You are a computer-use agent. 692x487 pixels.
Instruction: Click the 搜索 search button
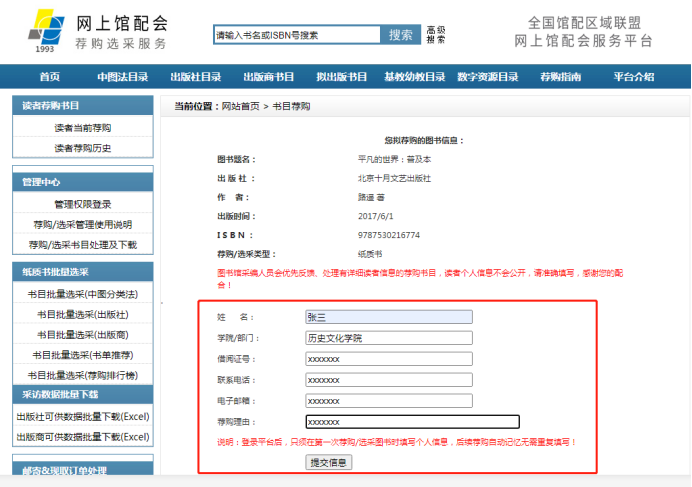pyautogui.click(x=400, y=35)
